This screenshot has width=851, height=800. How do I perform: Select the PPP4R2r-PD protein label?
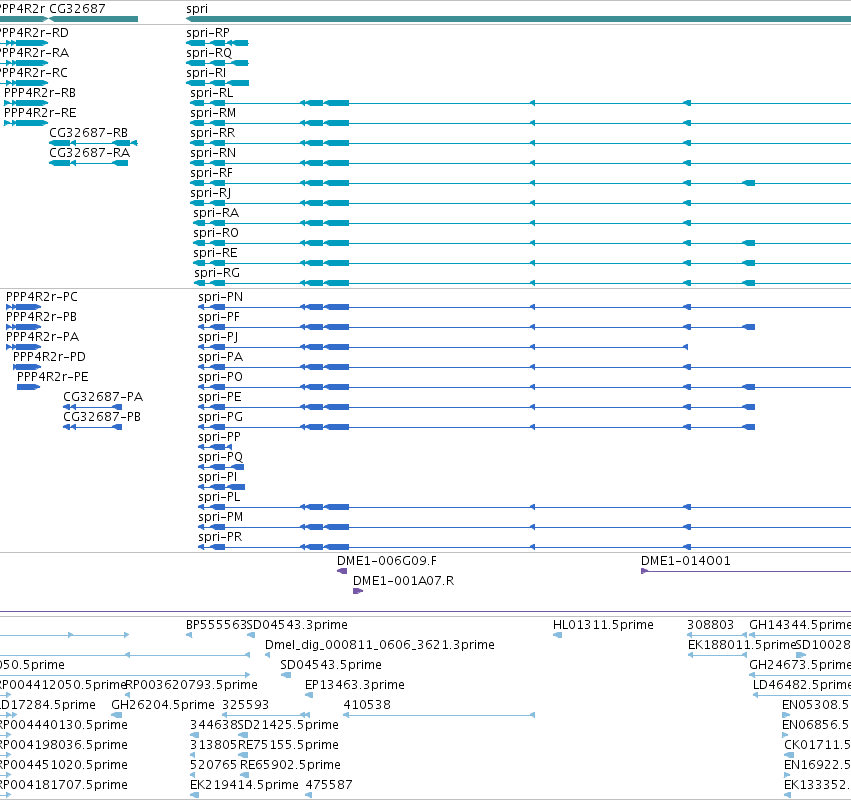49,357
